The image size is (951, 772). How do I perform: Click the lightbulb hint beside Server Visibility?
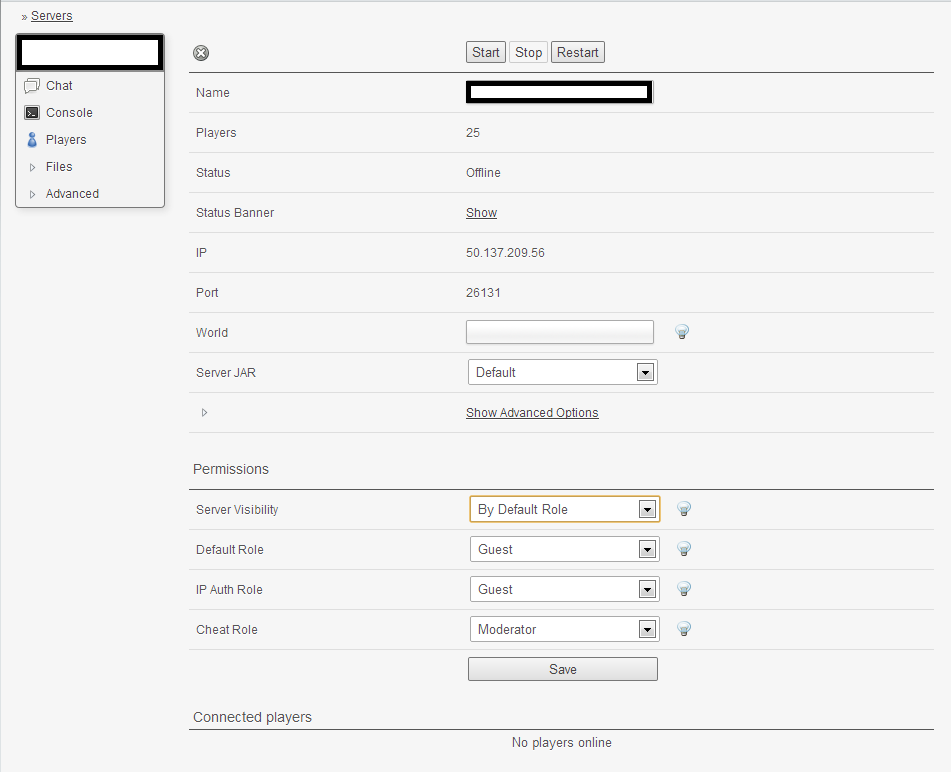pyautogui.click(x=684, y=509)
